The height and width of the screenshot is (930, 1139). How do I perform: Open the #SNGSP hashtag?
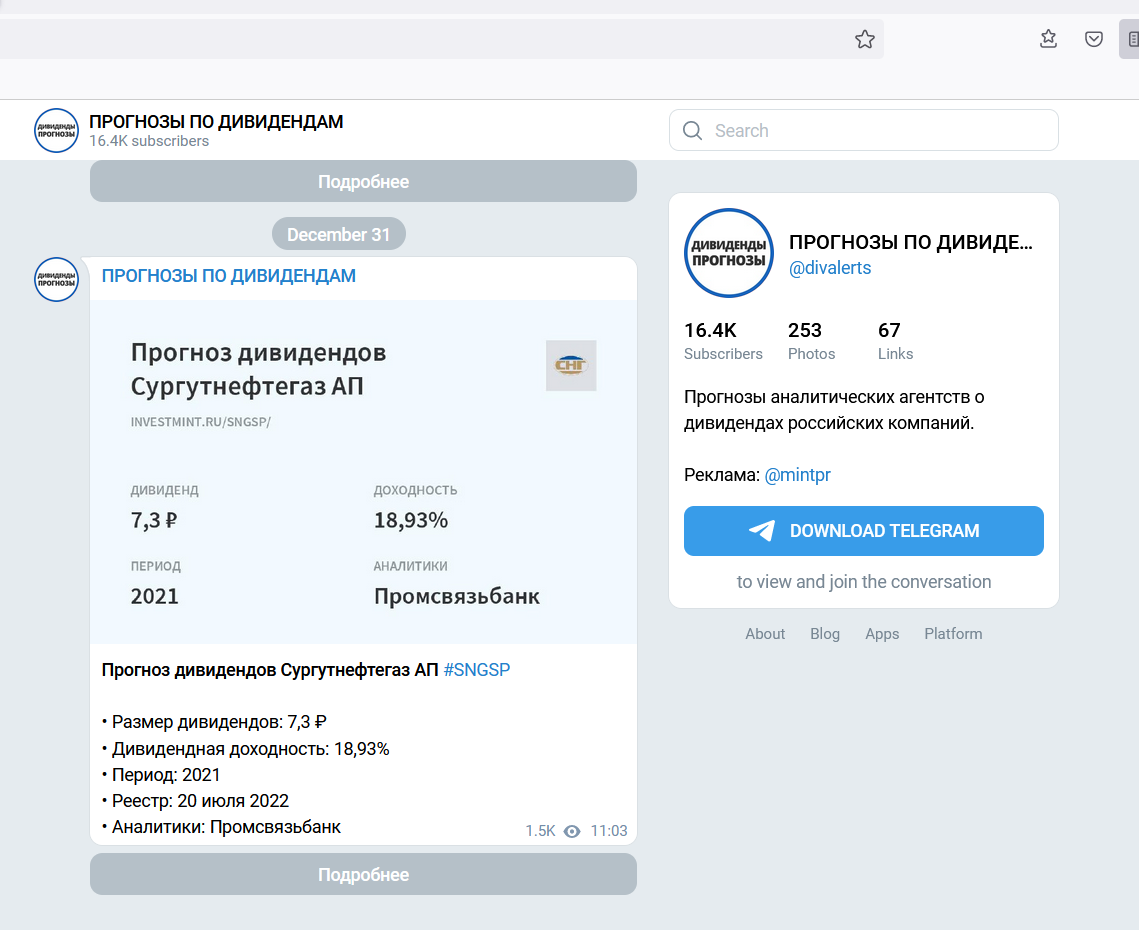coord(477,669)
